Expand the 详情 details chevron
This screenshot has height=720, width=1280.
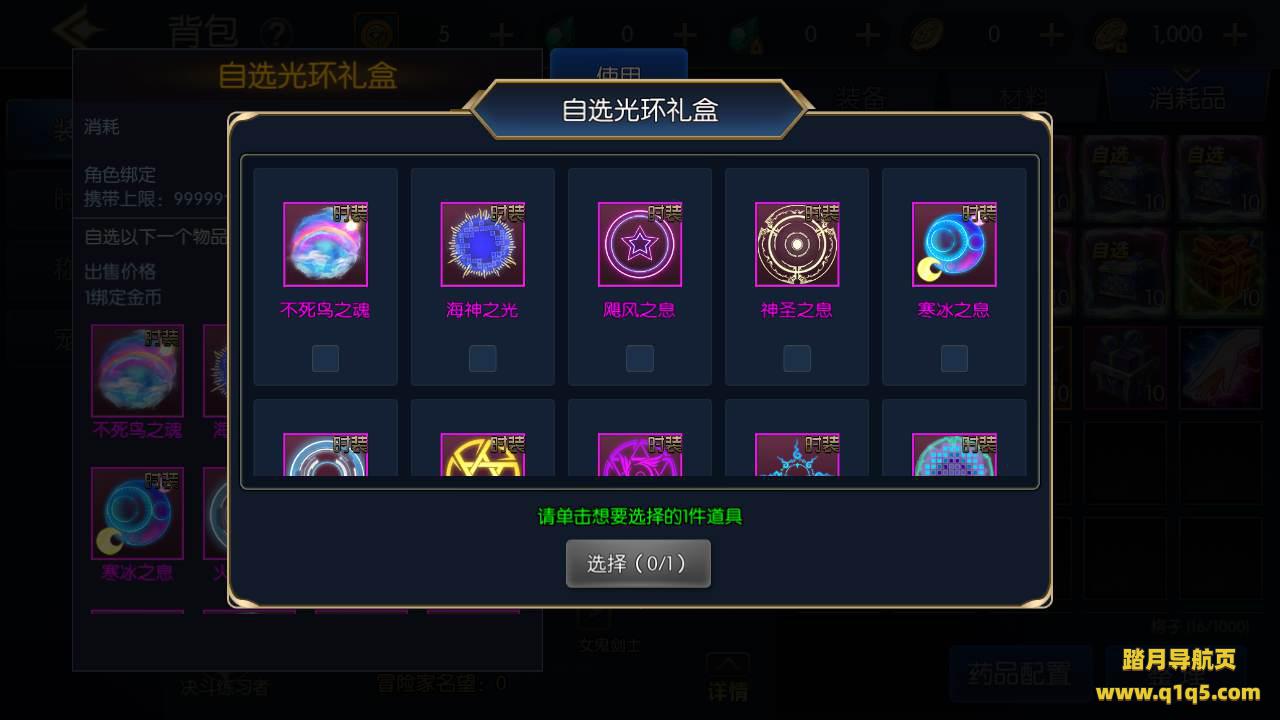728,679
